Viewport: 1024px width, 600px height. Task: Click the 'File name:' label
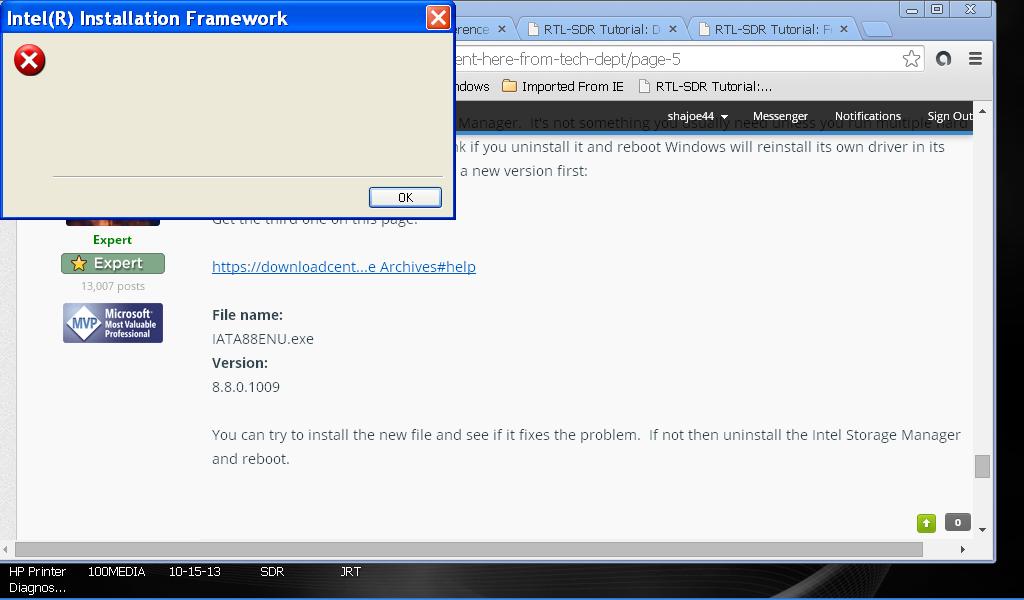(x=248, y=315)
